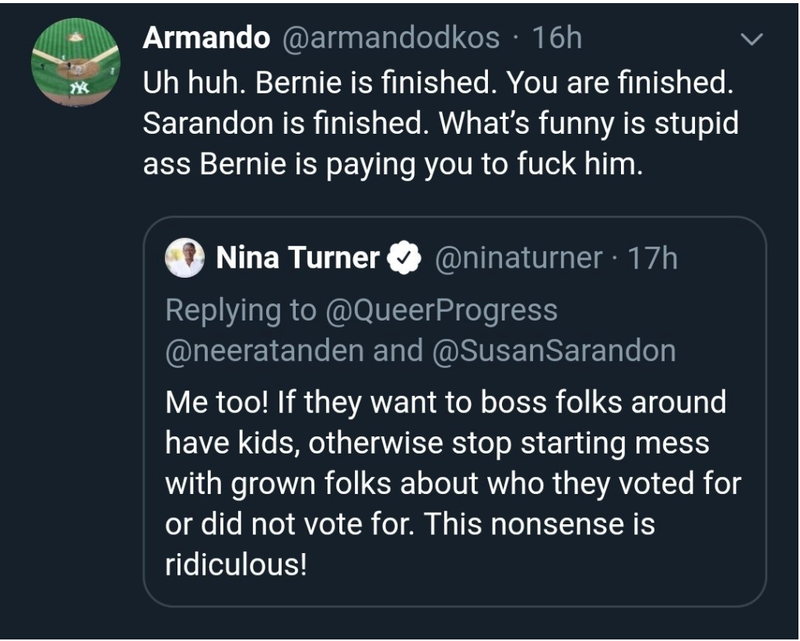Visit the @QueerProgress mention

click(441, 311)
